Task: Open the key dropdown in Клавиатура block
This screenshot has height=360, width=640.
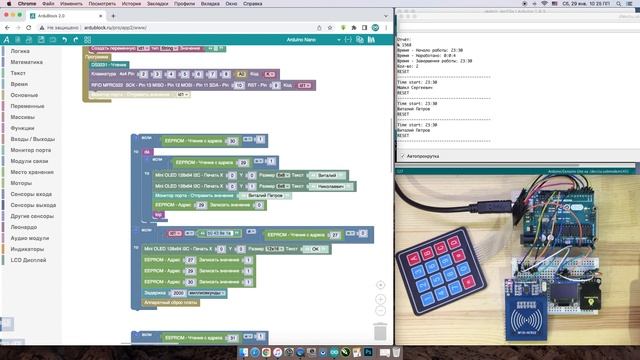Action: pyautogui.click(x=269, y=74)
